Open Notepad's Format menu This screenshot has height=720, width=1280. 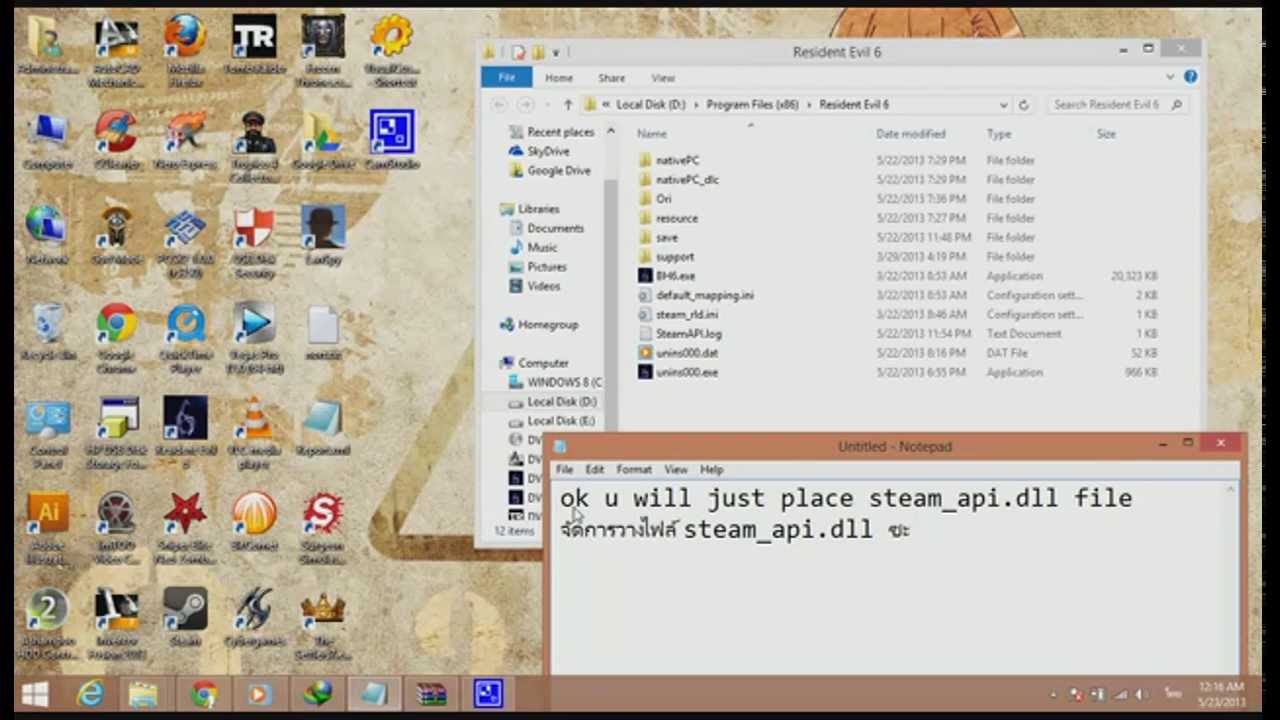pyautogui.click(x=634, y=469)
